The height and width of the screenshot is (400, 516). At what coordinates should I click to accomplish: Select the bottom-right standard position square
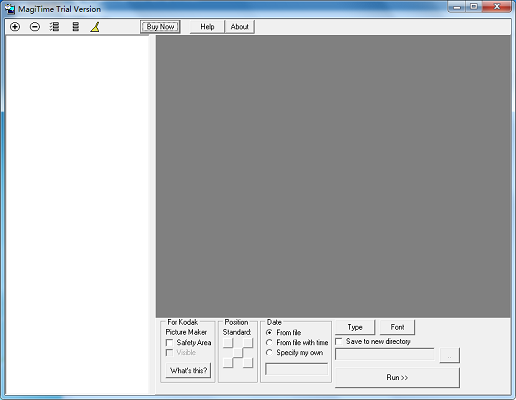(x=248, y=363)
